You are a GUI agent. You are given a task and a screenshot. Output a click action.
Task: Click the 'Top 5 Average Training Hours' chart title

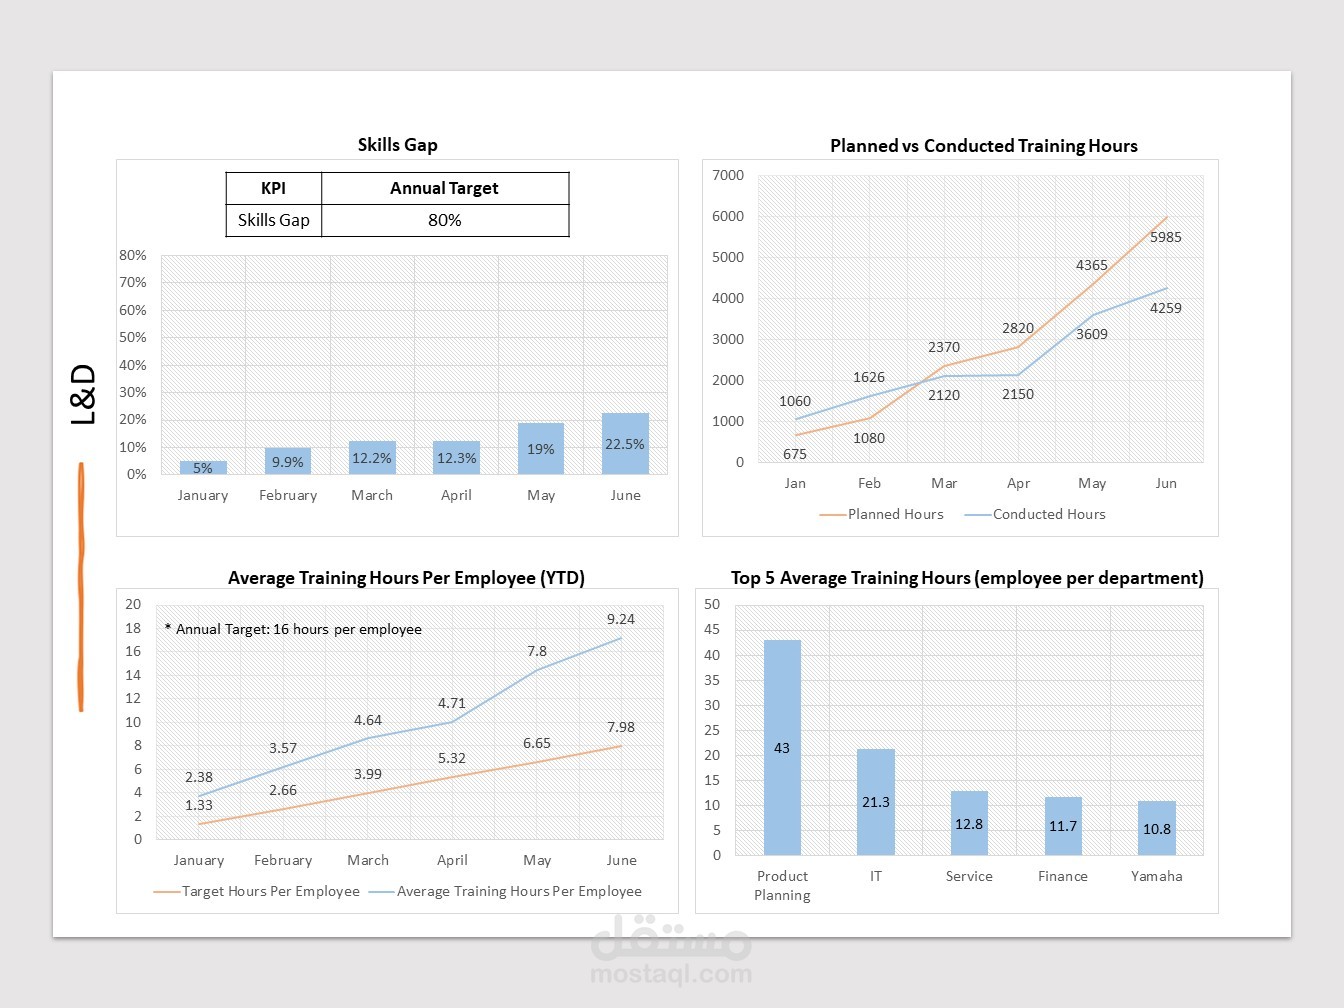(967, 578)
